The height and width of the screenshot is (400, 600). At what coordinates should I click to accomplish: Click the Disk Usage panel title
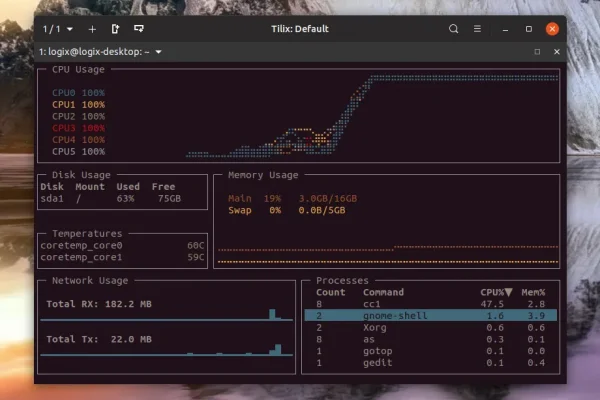coord(81,175)
